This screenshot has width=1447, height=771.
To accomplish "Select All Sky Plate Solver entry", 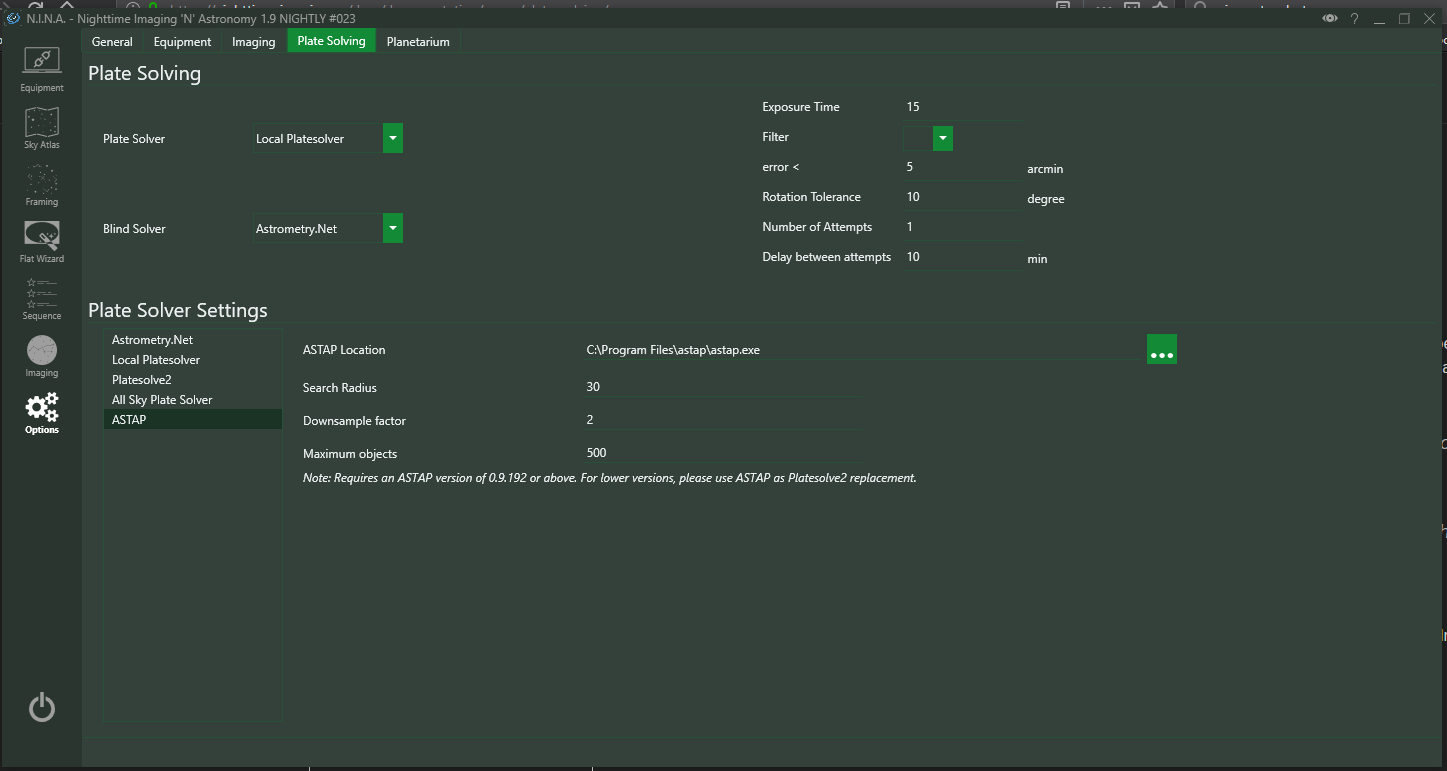I will pyautogui.click(x=162, y=400).
